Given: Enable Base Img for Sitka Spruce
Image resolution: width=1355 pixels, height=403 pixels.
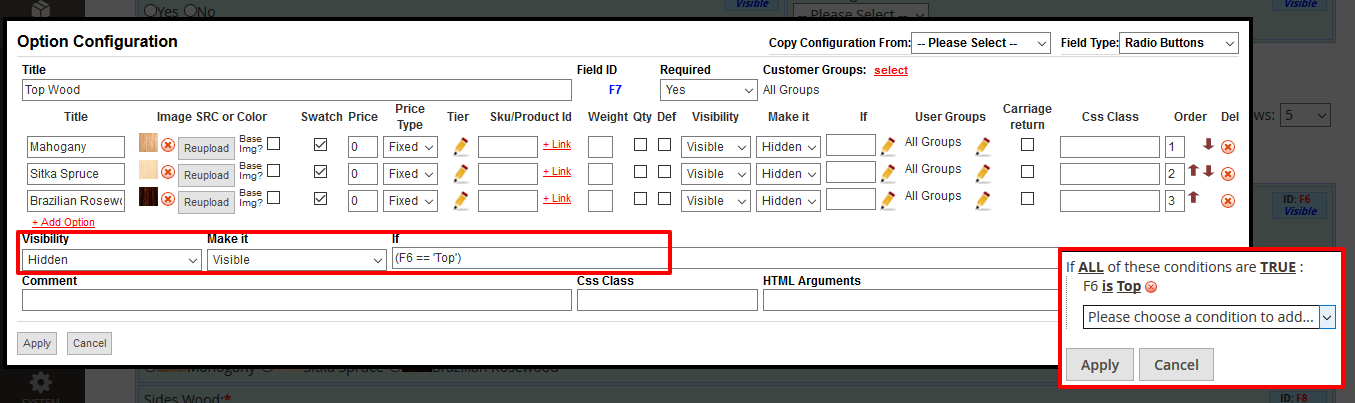Looking at the screenshot, I should coord(273,170).
